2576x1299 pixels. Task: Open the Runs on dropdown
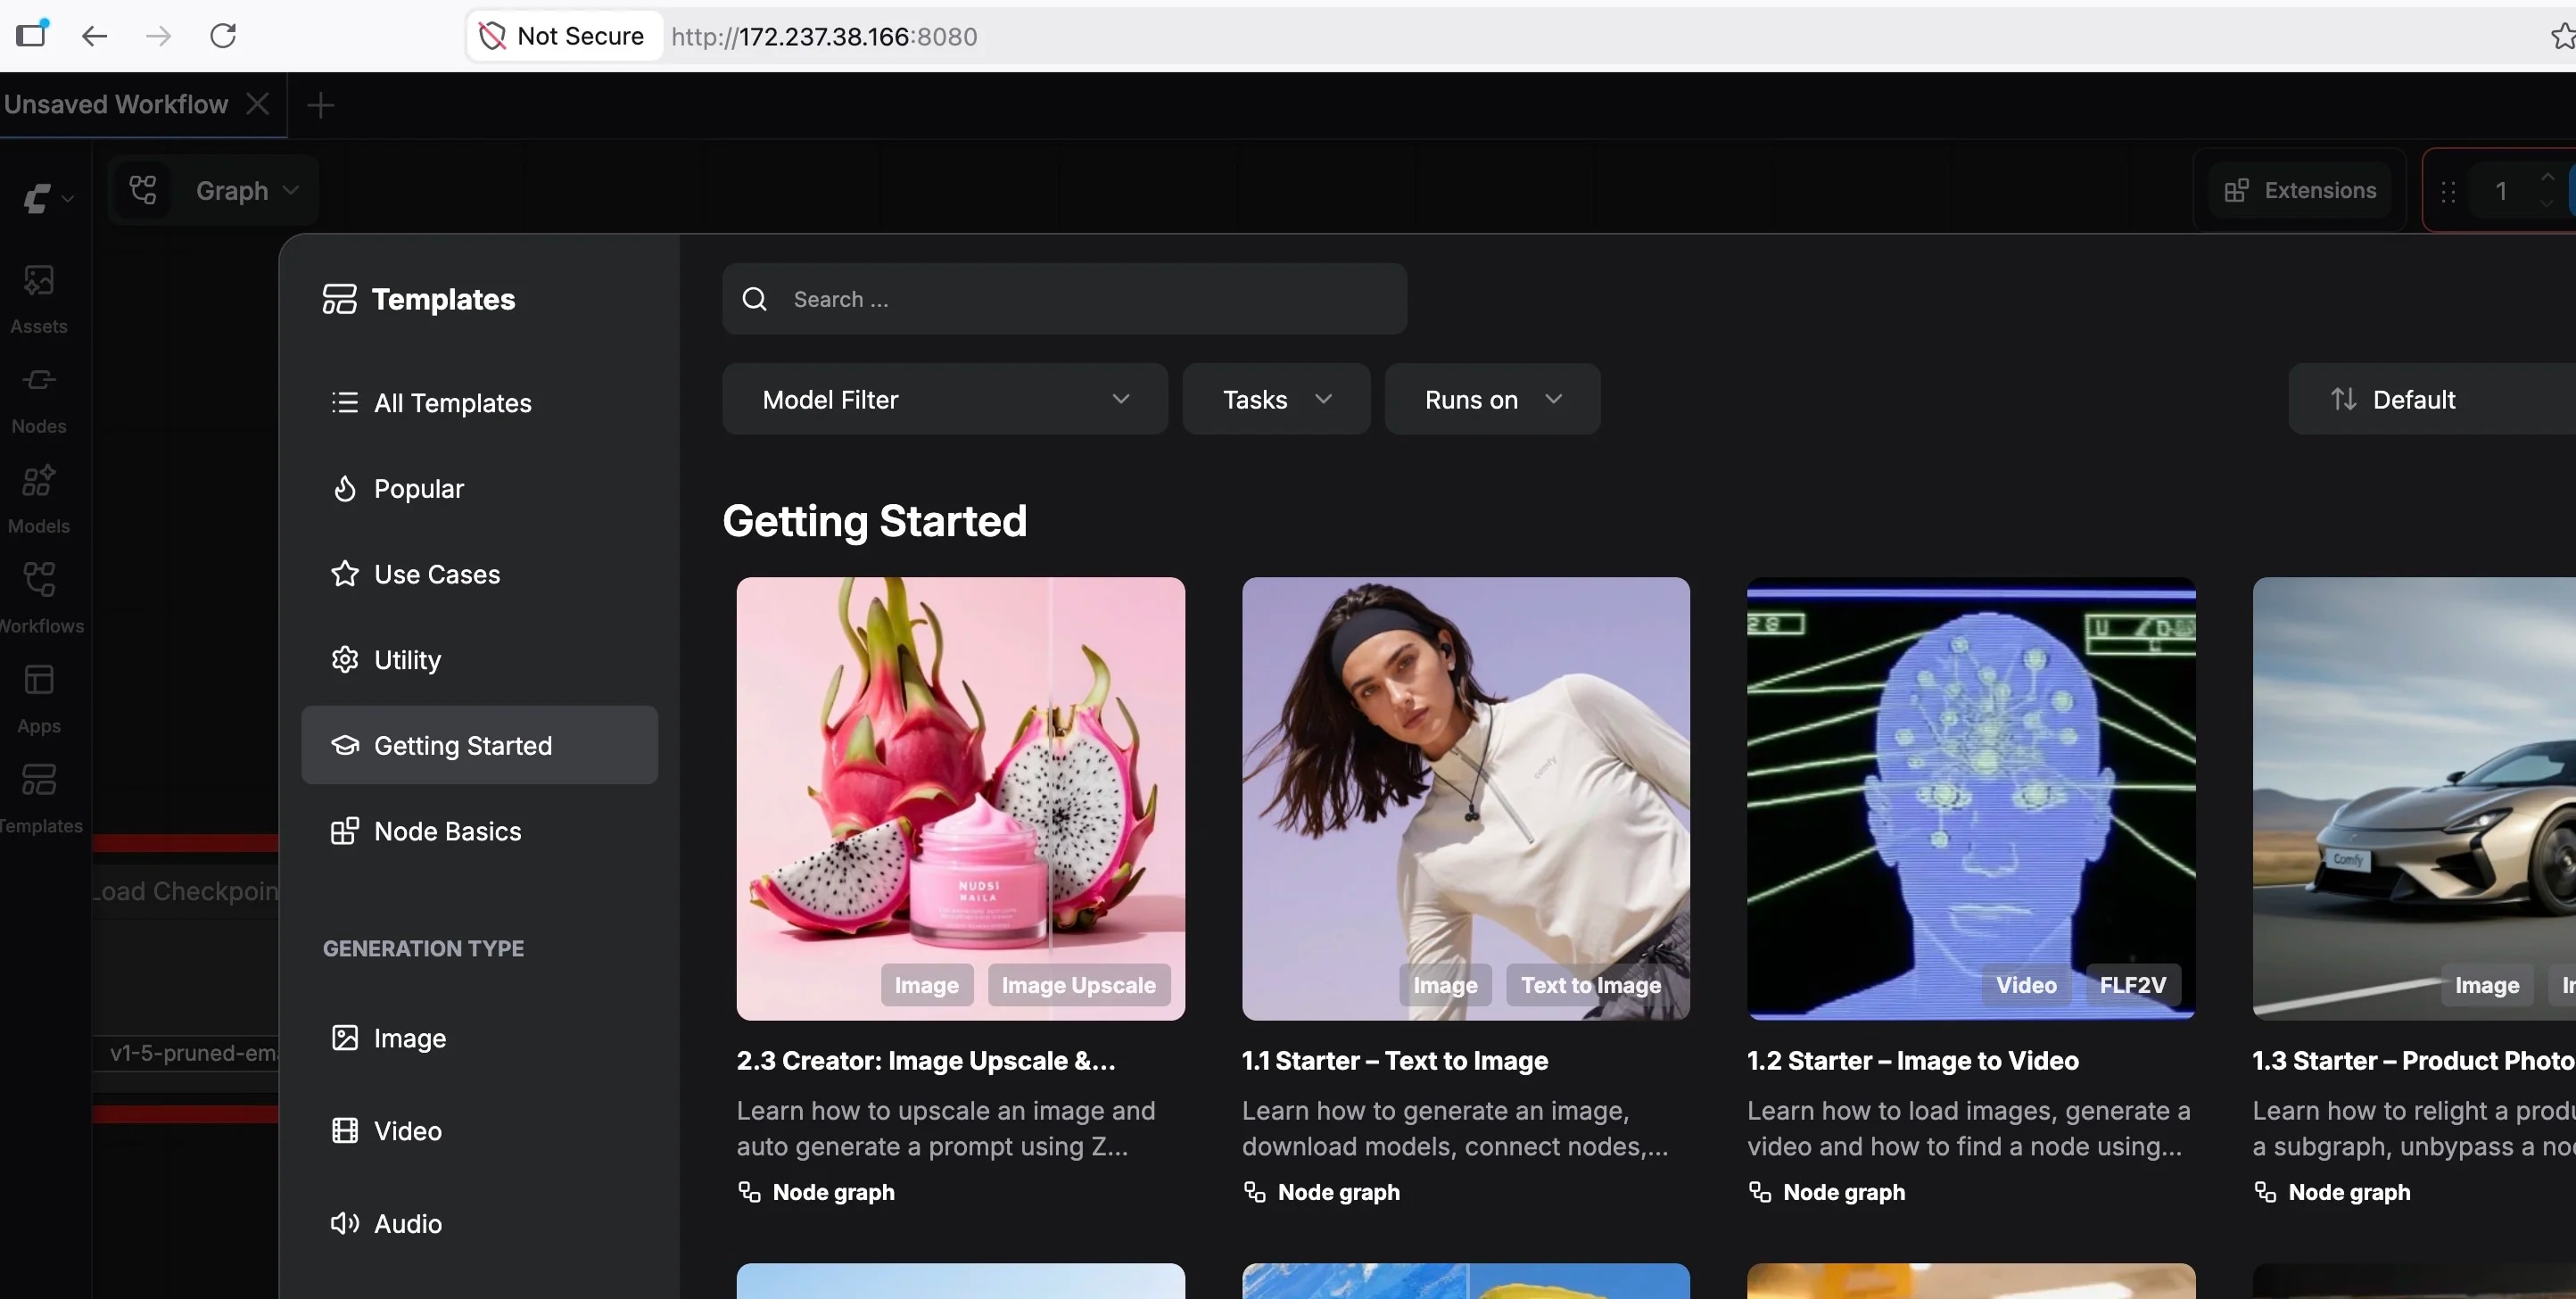tap(1491, 399)
